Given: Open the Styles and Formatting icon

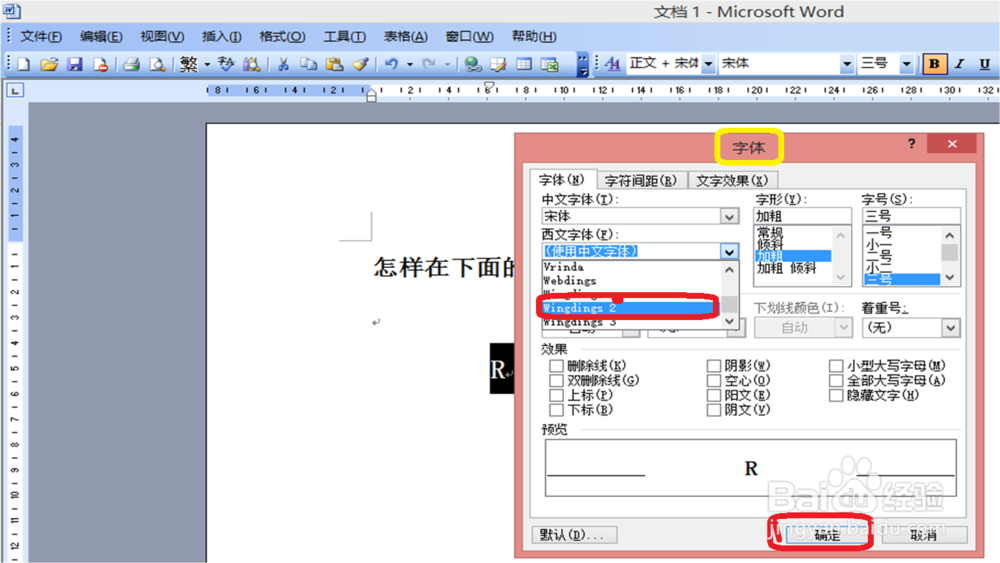Looking at the screenshot, I should coord(612,64).
